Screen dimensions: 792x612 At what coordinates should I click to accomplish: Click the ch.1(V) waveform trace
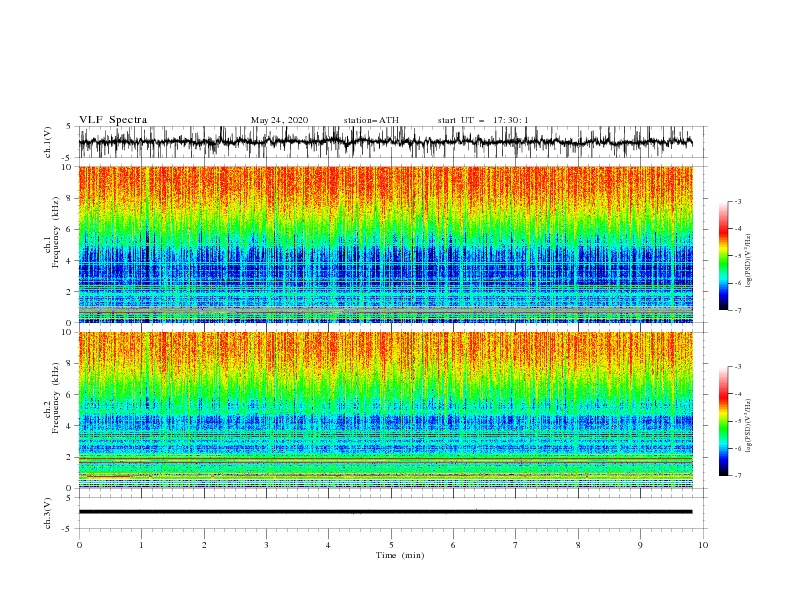[385, 142]
